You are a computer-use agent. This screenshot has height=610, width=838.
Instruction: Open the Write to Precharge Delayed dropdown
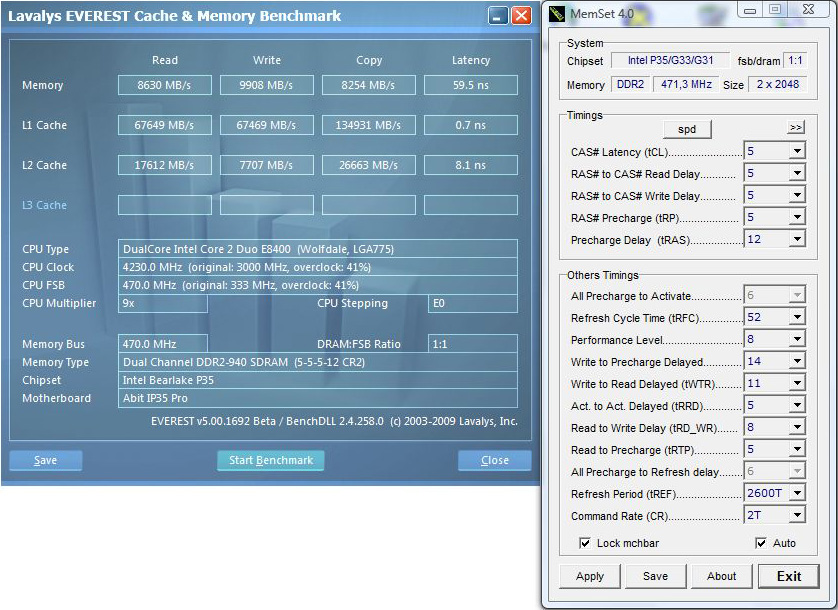click(797, 361)
